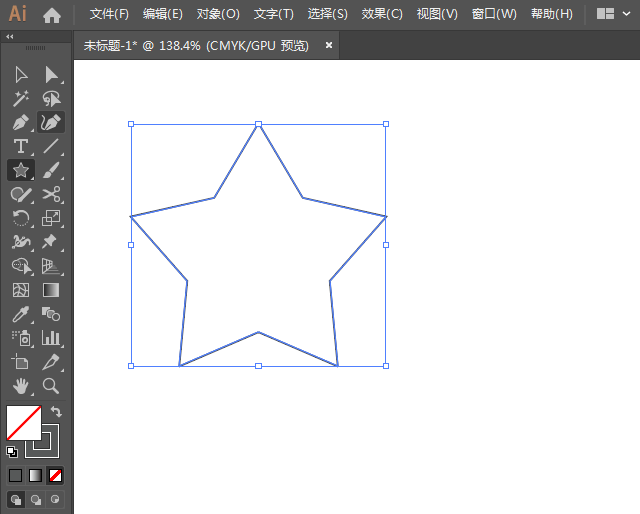Image resolution: width=640 pixels, height=514 pixels.
Task: Select the Rotate tool
Action: point(21,218)
